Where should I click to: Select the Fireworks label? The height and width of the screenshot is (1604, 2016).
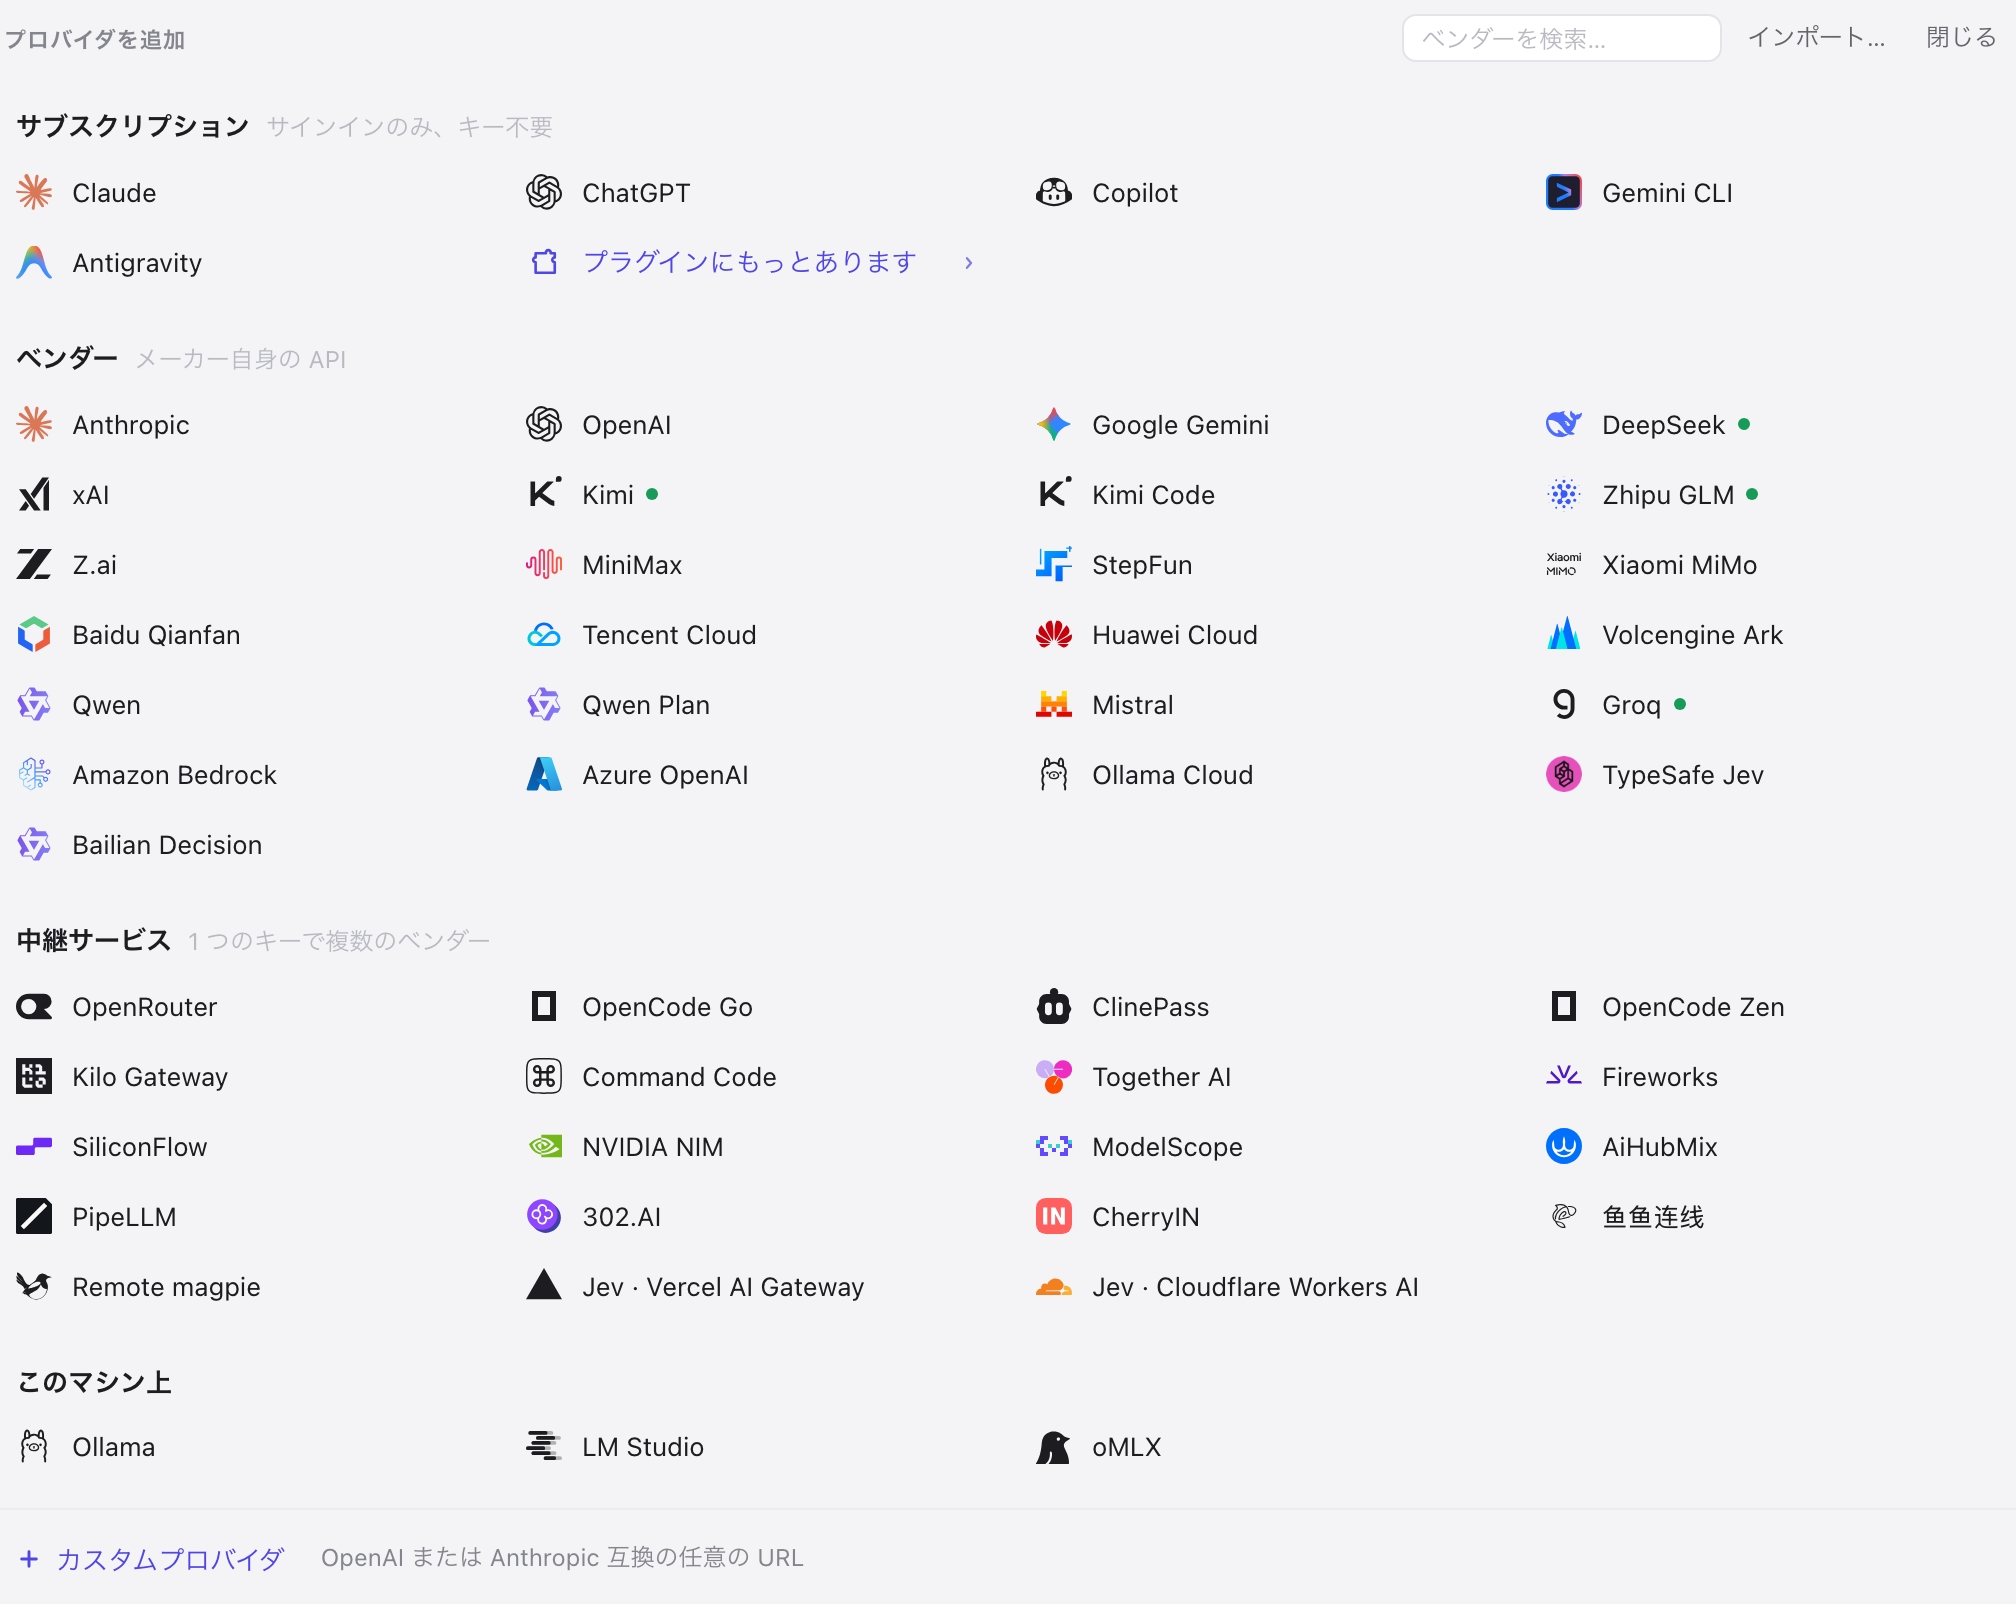tap(1660, 1077)
